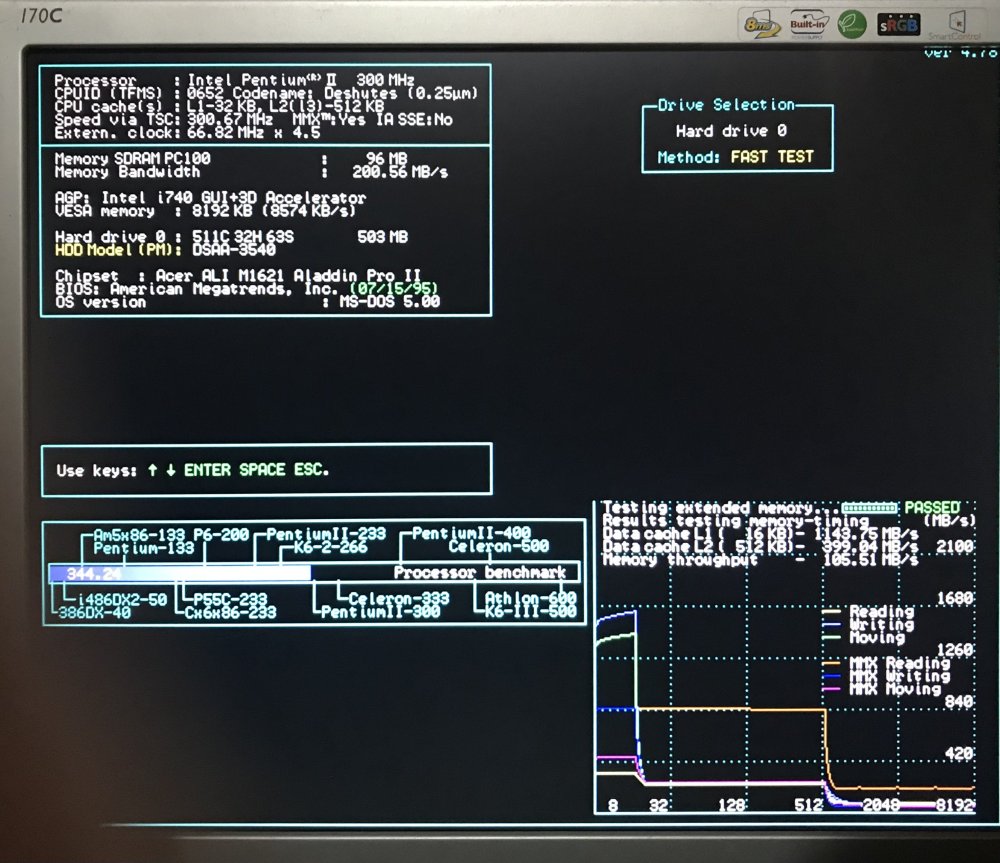Open SmartControl from the bezel icon
The image size is (1000, 863).
(958, 23)
